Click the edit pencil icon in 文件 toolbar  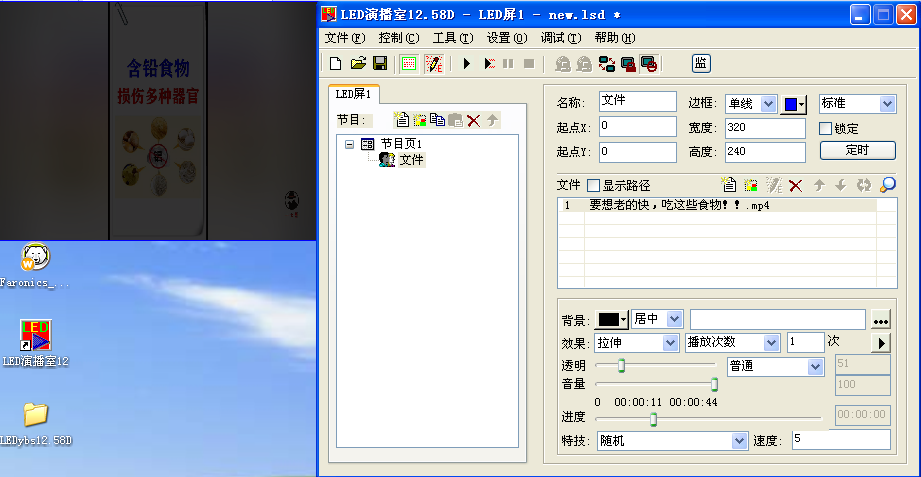774,185
